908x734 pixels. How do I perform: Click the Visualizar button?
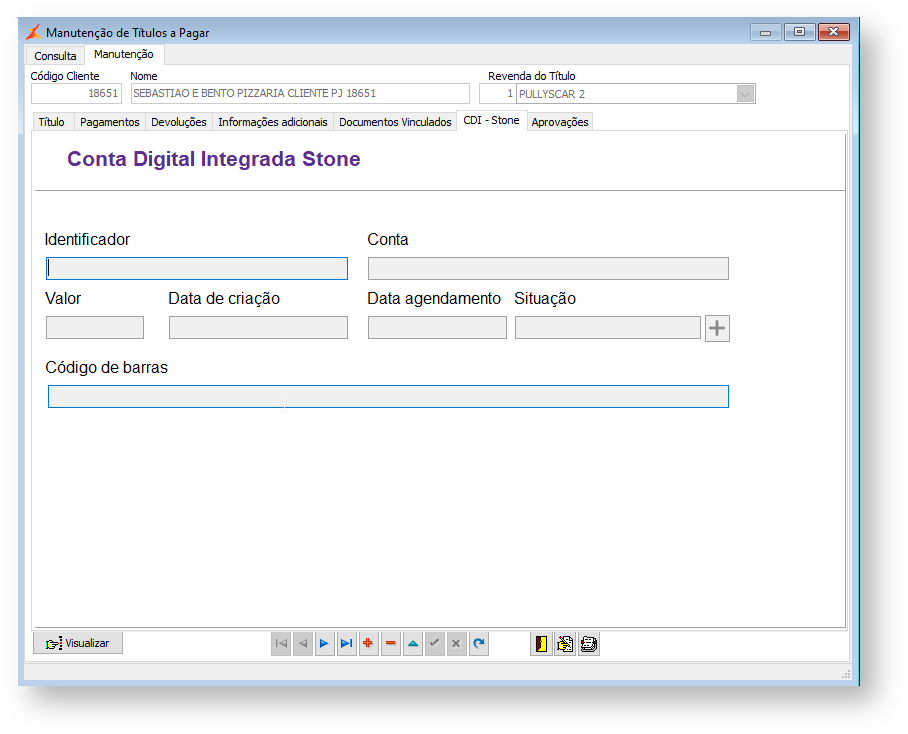pyautogui.click(x=78, y=643)
